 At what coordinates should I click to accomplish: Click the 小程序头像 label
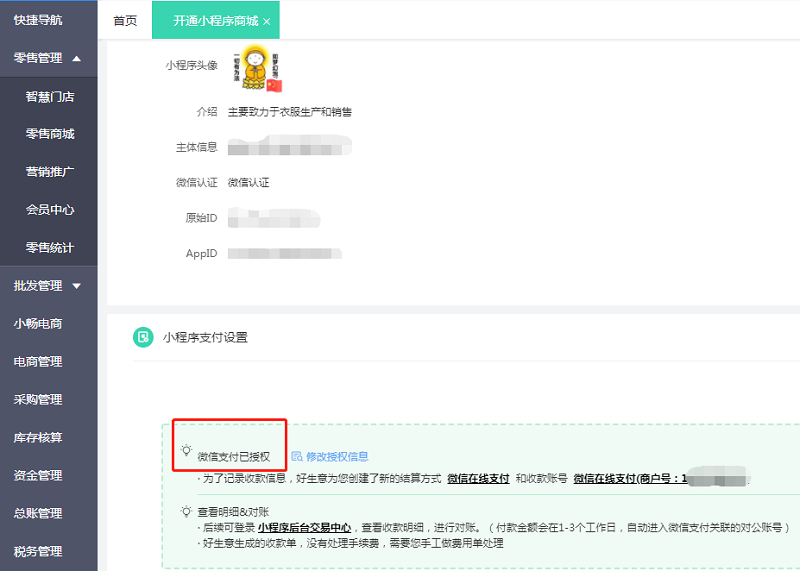point(191,65)
